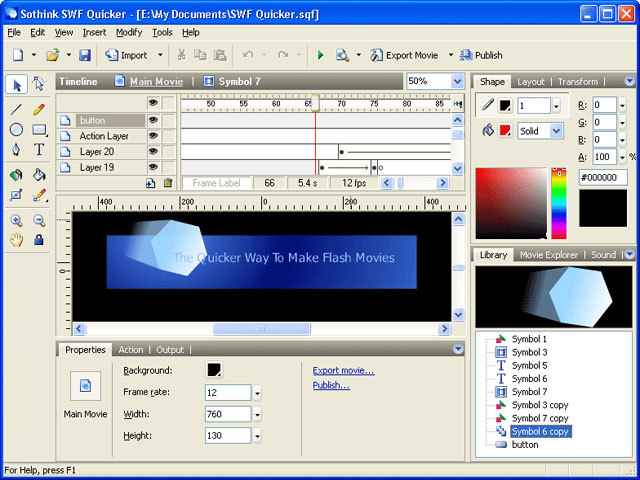Select the Hand tool

(x=16, y=240)
